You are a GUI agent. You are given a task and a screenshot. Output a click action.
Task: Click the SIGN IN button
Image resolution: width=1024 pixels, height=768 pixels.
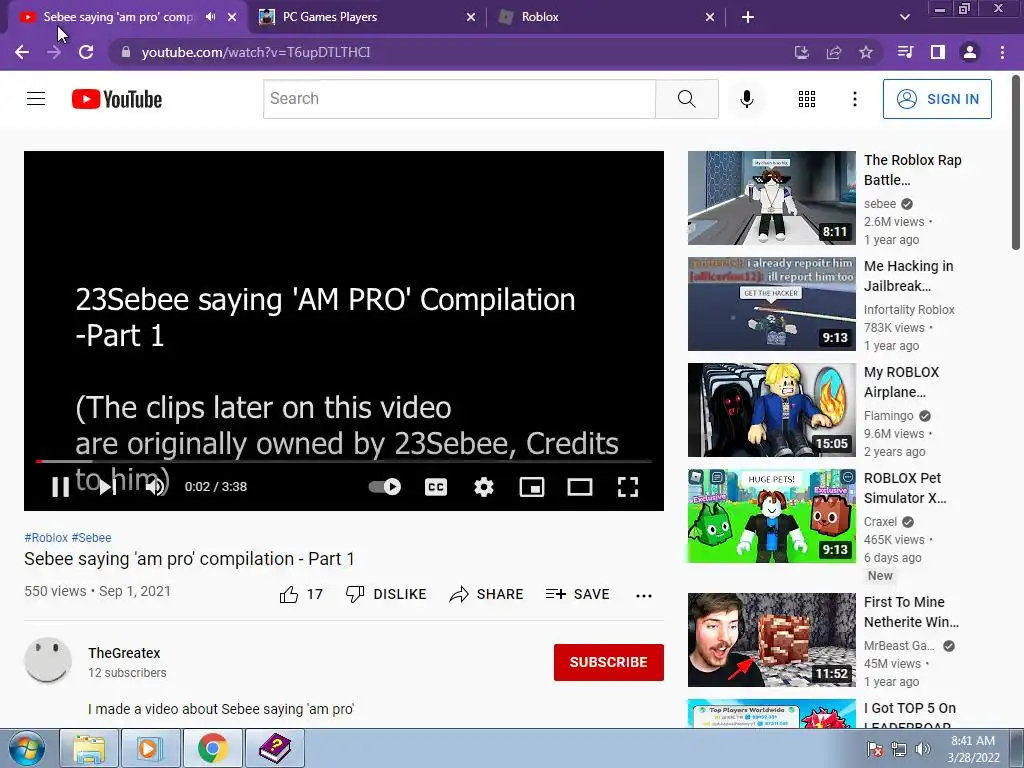coord(937,99)
